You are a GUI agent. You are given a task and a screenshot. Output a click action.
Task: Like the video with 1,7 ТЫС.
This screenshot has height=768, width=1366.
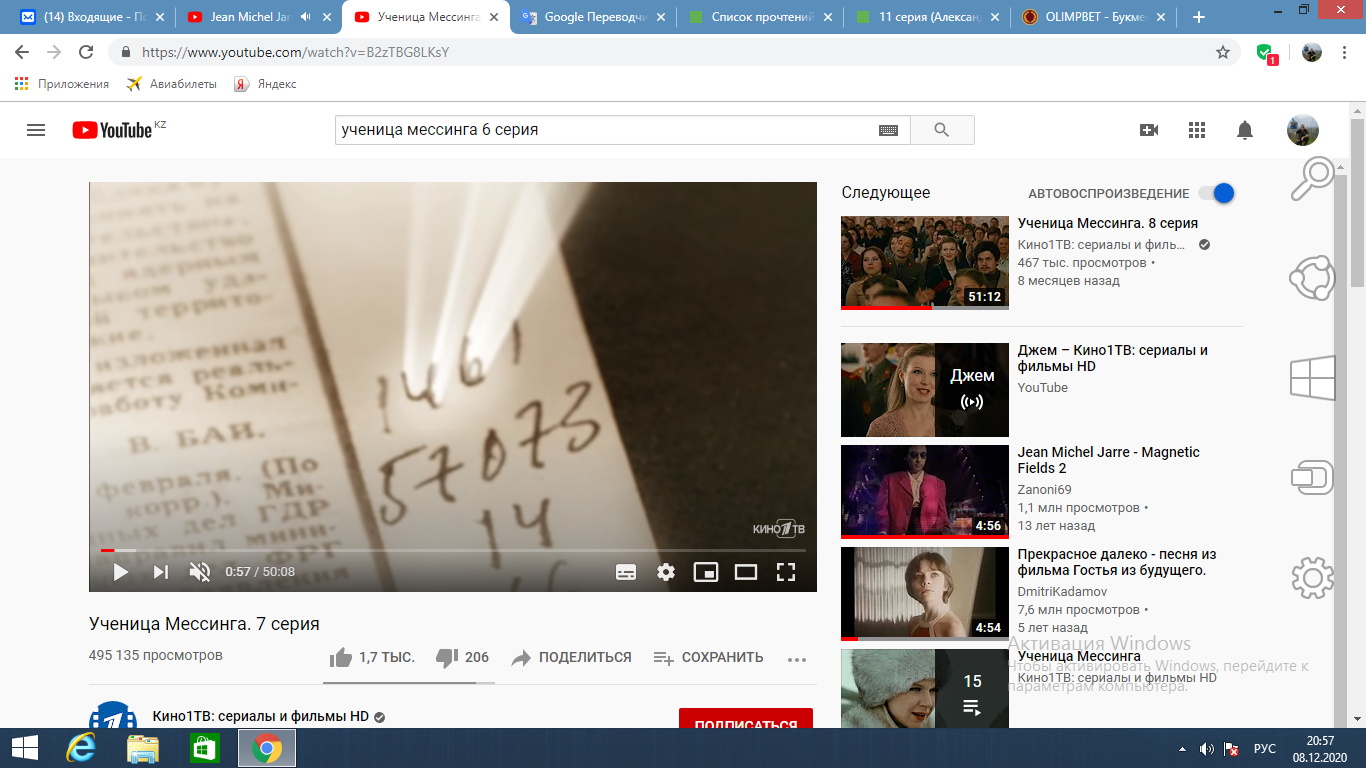tap(372, 657)
